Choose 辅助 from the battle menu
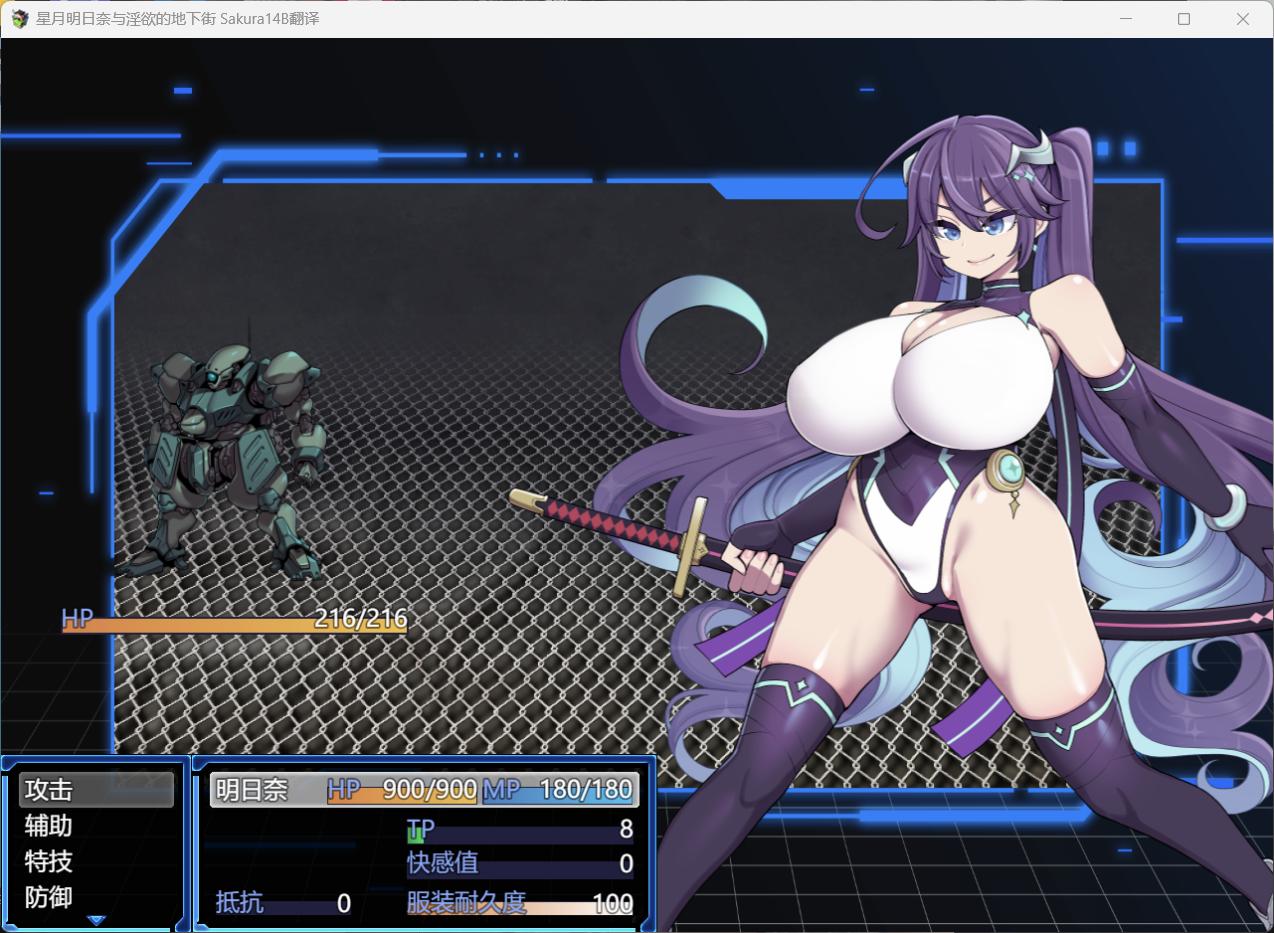 pyautogui.click(x=49, y=826)
